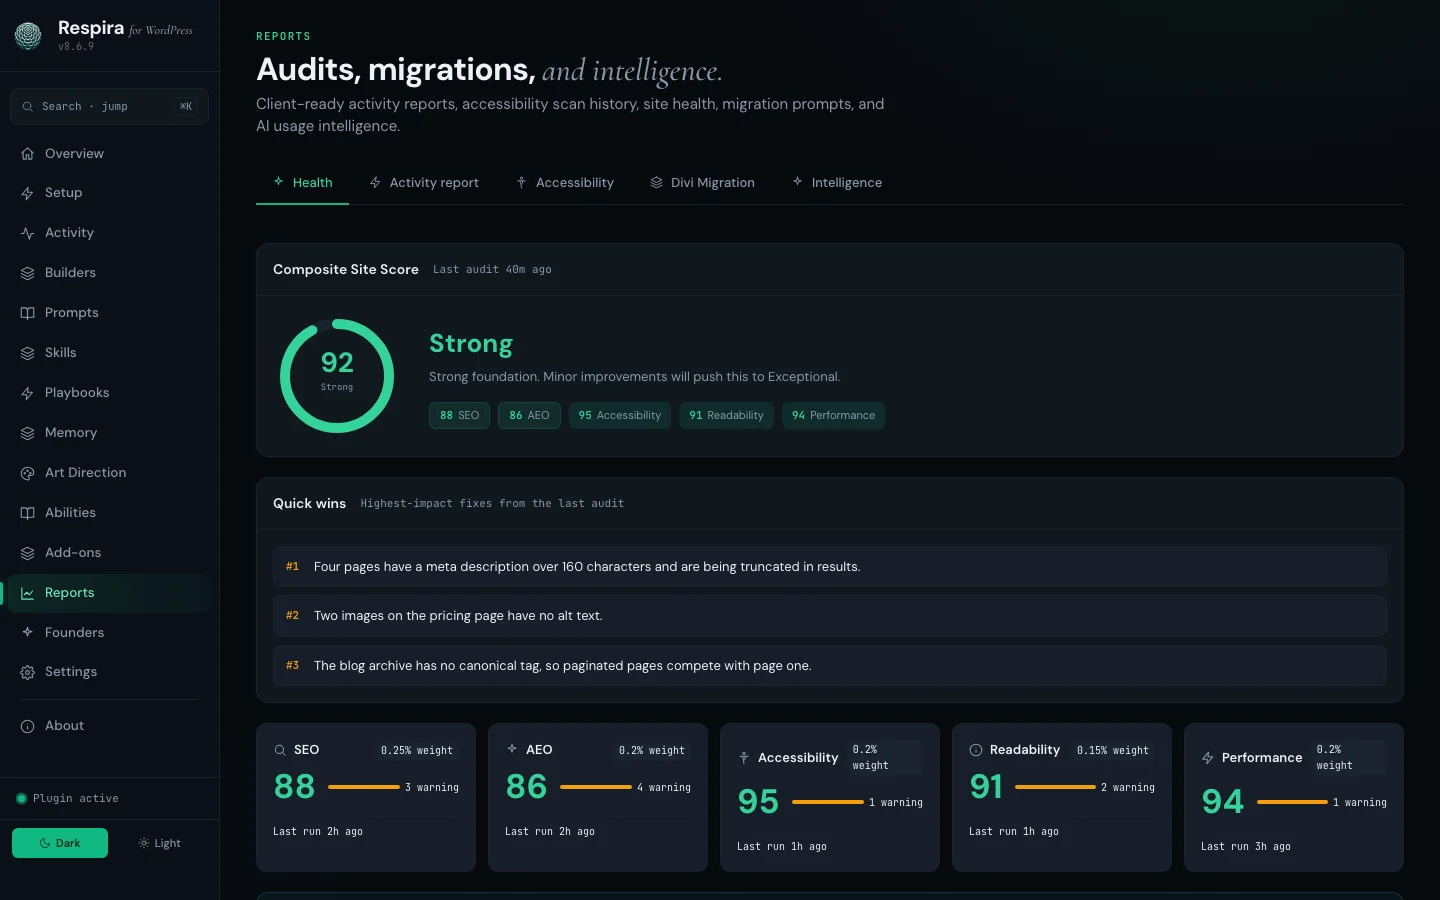Open the Health tab
The height and width of the screenshot is (900, 1440).
click(302, 182)
